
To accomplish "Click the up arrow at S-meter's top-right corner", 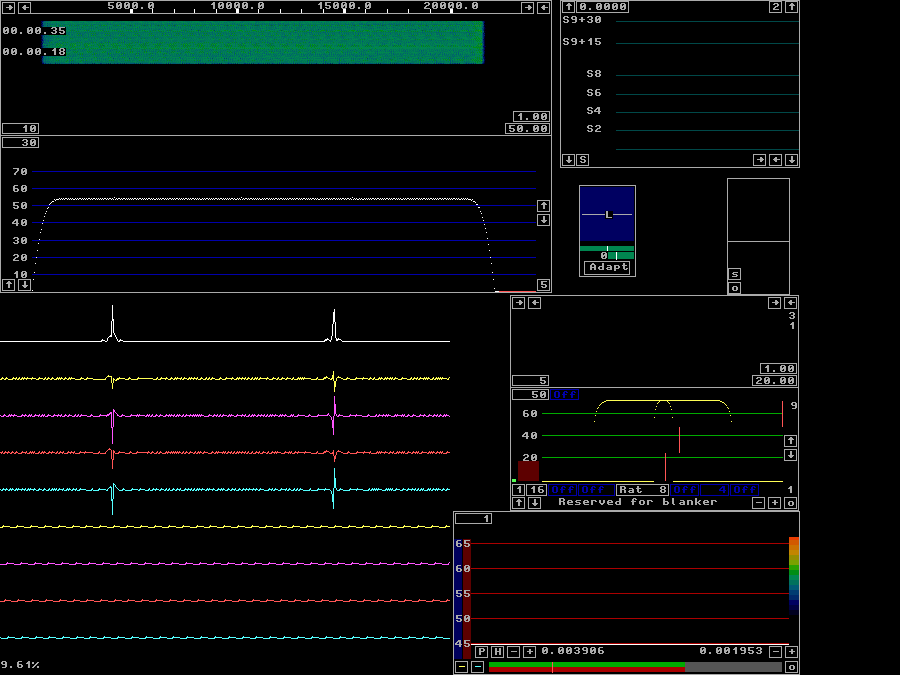I will point(792,7).
